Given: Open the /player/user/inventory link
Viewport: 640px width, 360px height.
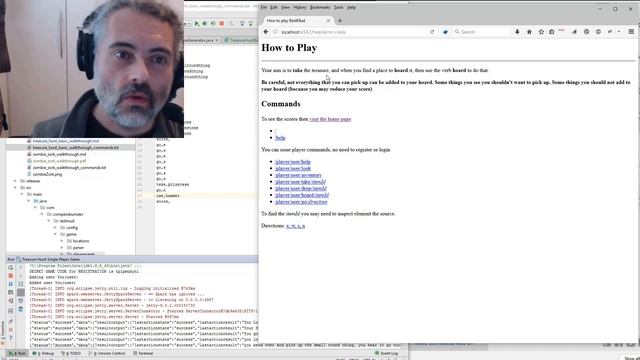Looking at the screenshot, I should point(298,175).
